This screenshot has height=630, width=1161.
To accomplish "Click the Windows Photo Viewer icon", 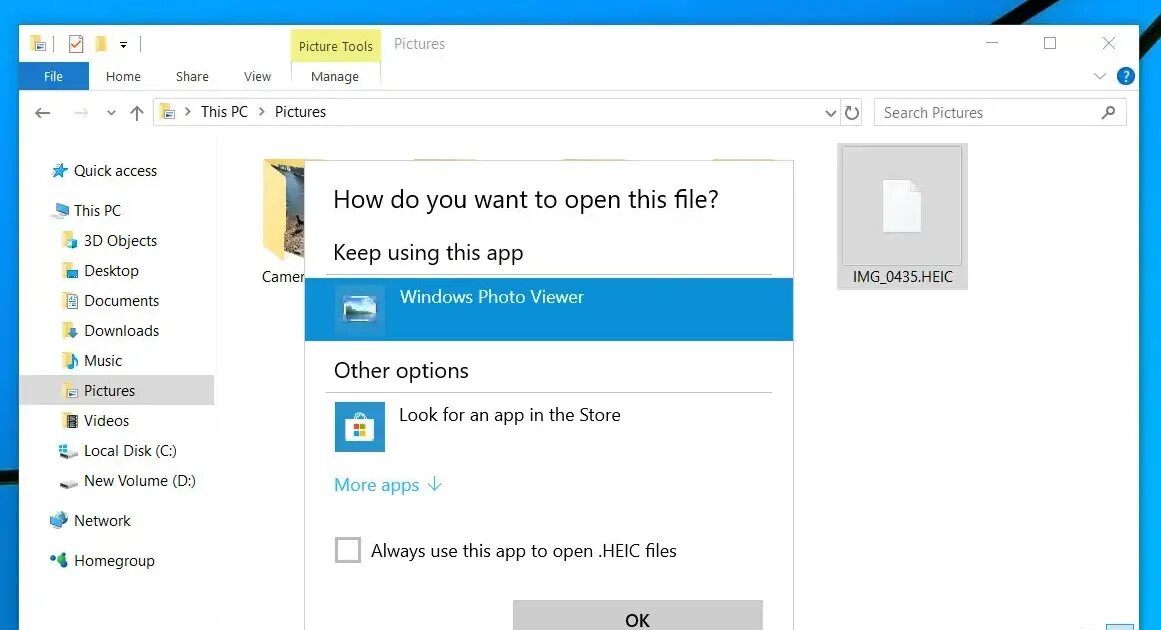I will (x=359, y=309).
